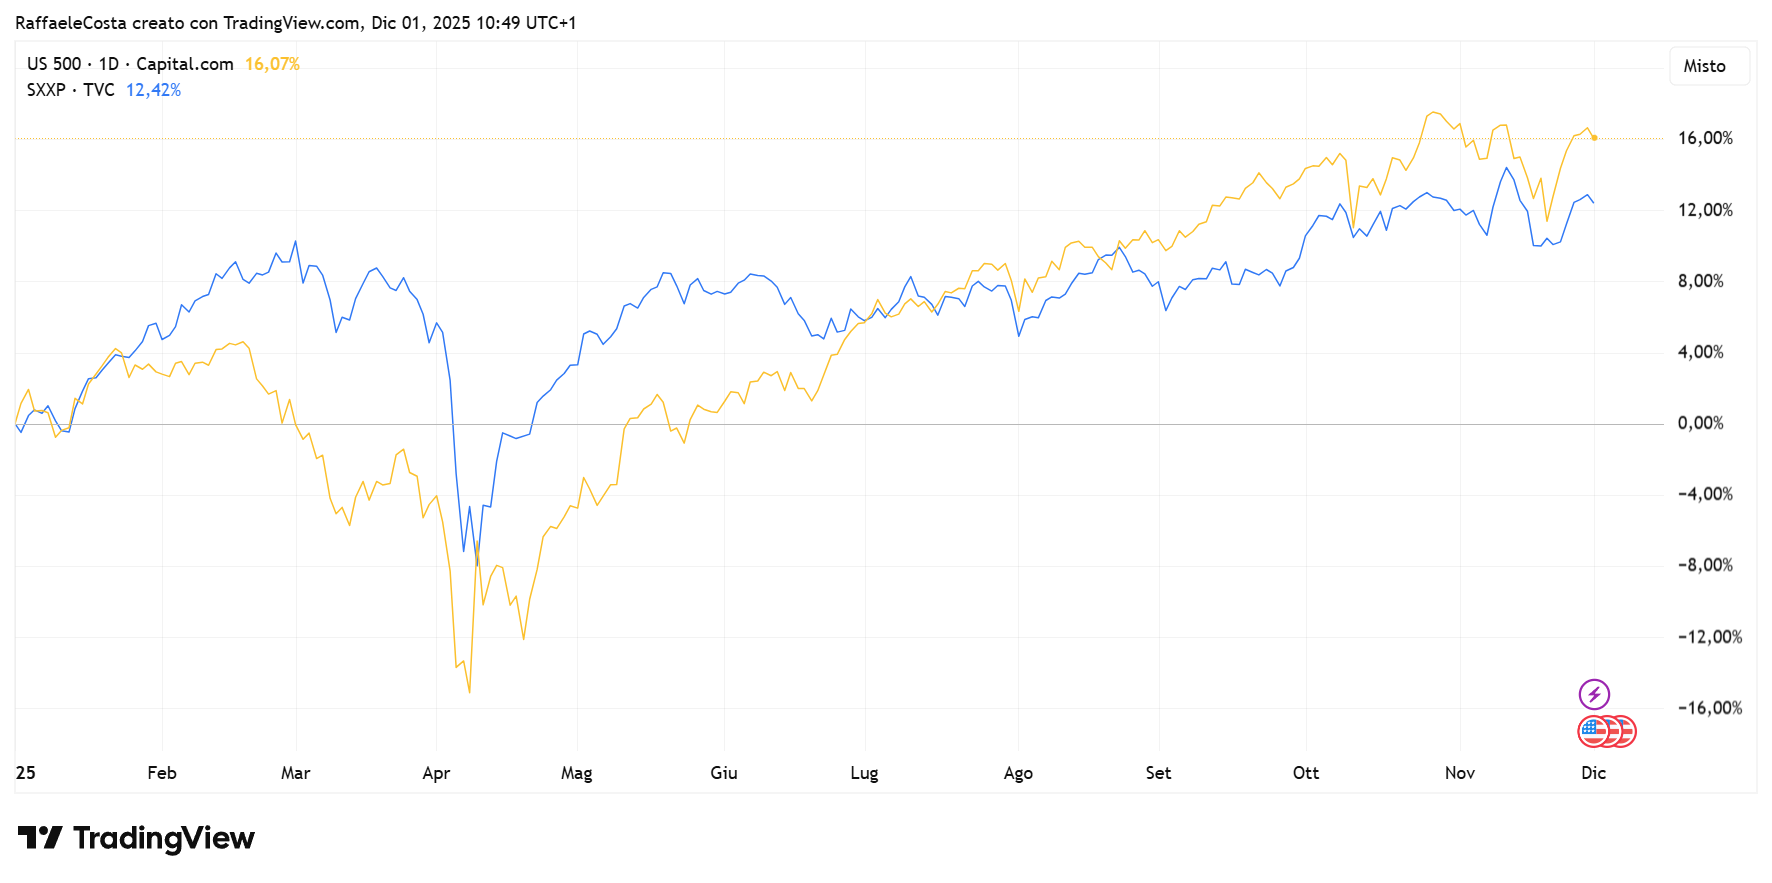Viewport: 1772px width, 883px height.
Task: Click the Nov label on time axis
Action: coord(1460,773)
